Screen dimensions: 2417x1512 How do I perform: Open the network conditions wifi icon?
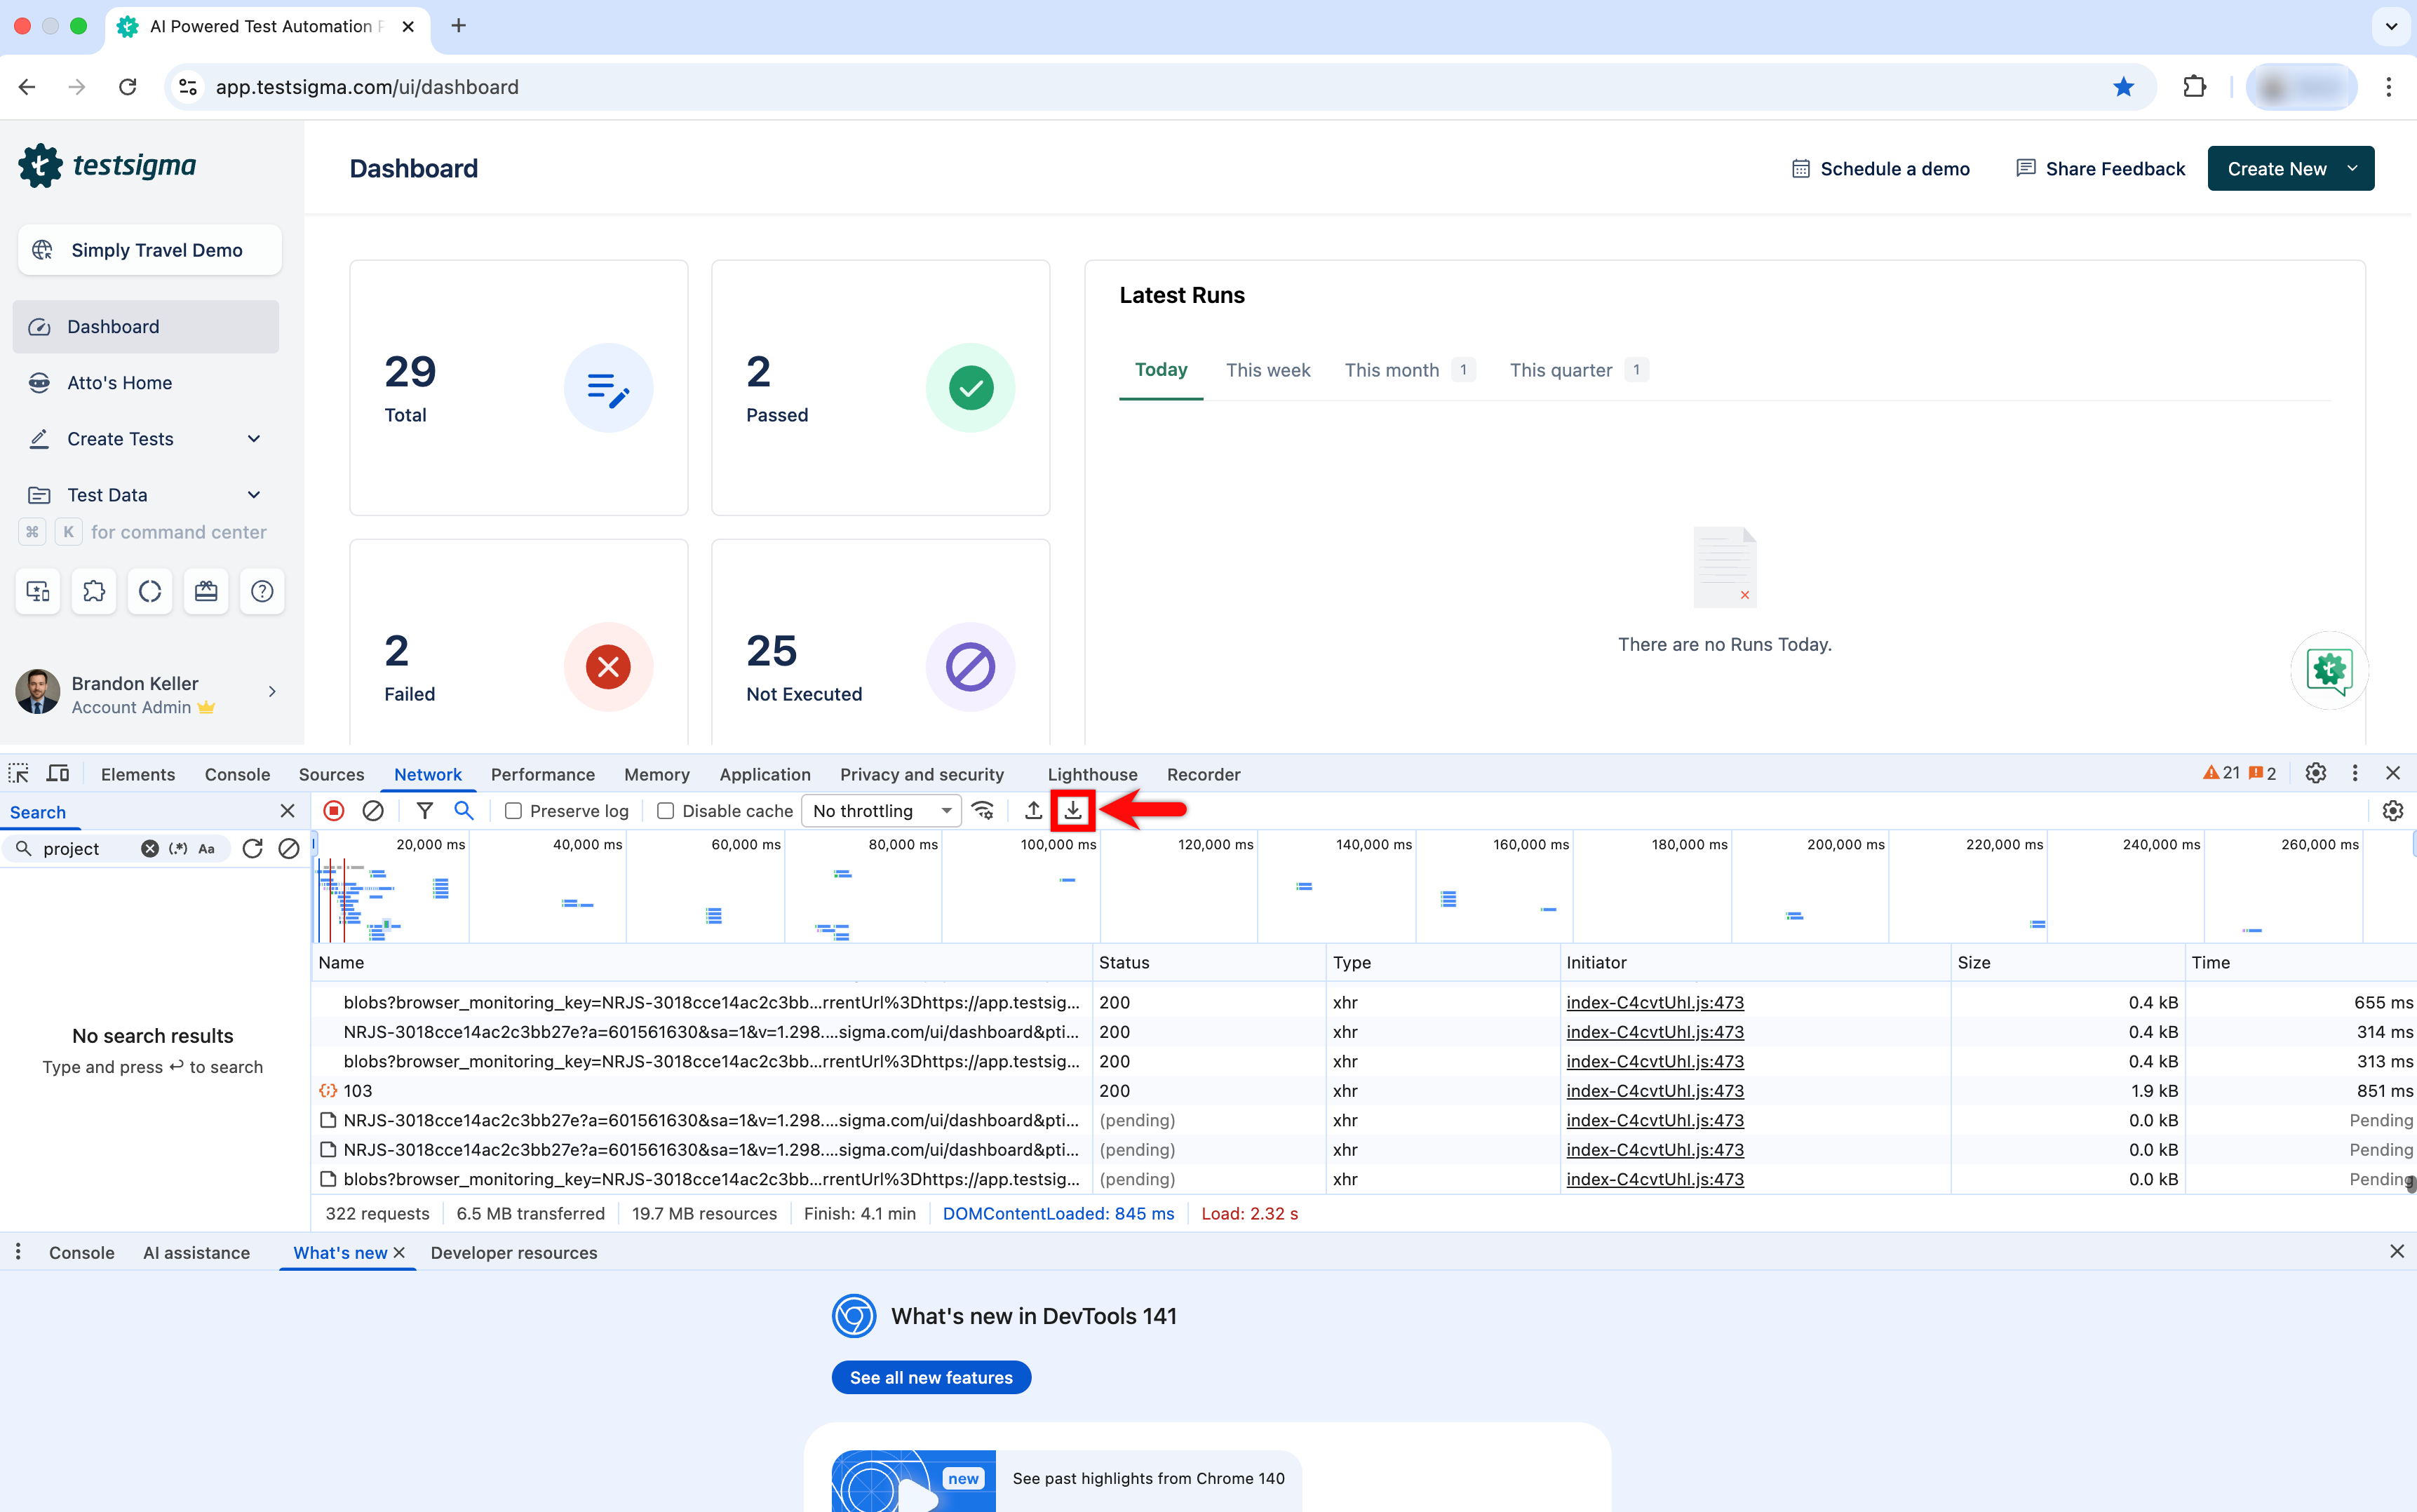[984, 811]
